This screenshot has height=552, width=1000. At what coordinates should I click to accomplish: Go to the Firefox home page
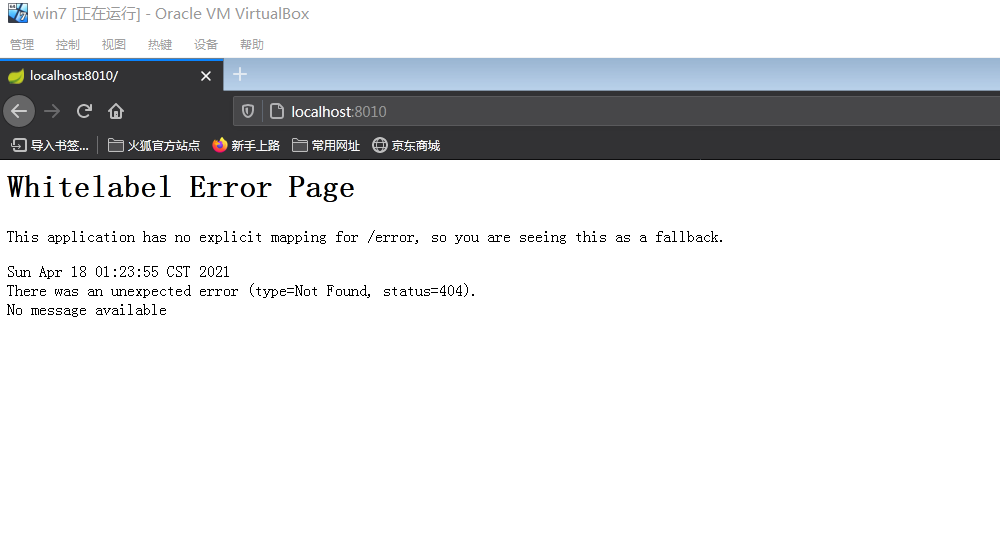[x=116, y=112]
